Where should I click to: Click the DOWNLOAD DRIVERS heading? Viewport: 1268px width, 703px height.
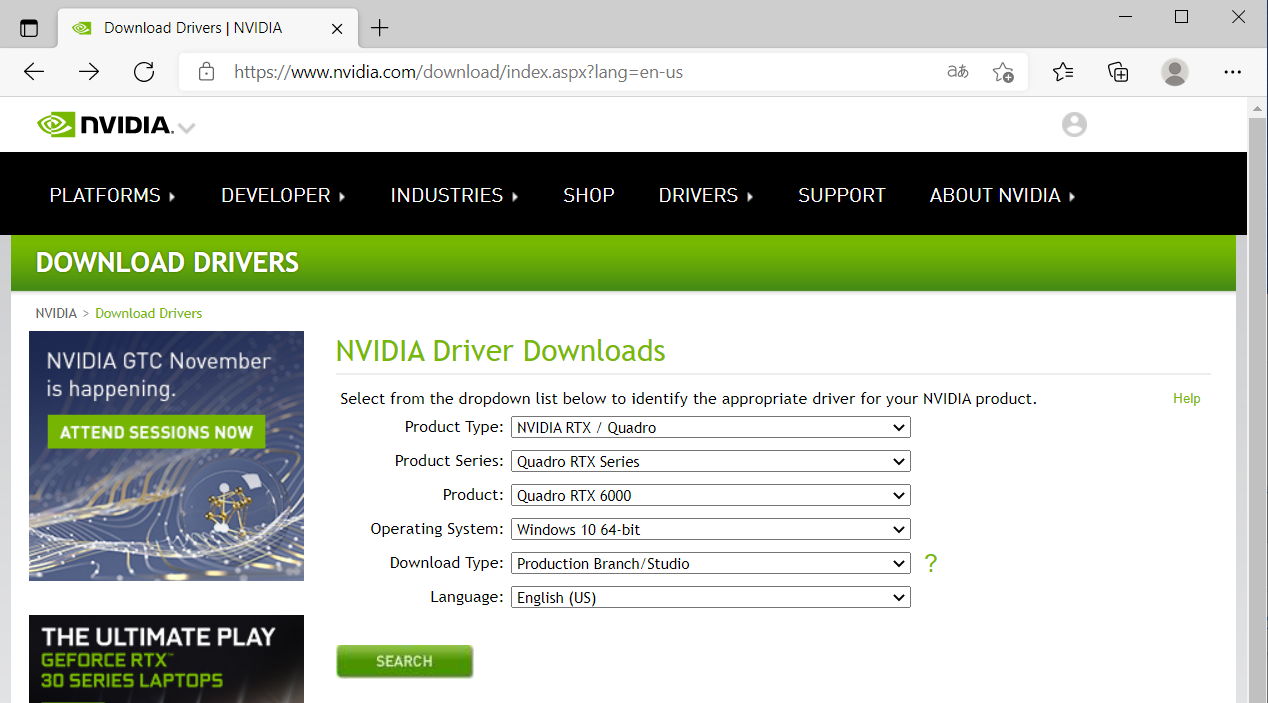[167, 263]
